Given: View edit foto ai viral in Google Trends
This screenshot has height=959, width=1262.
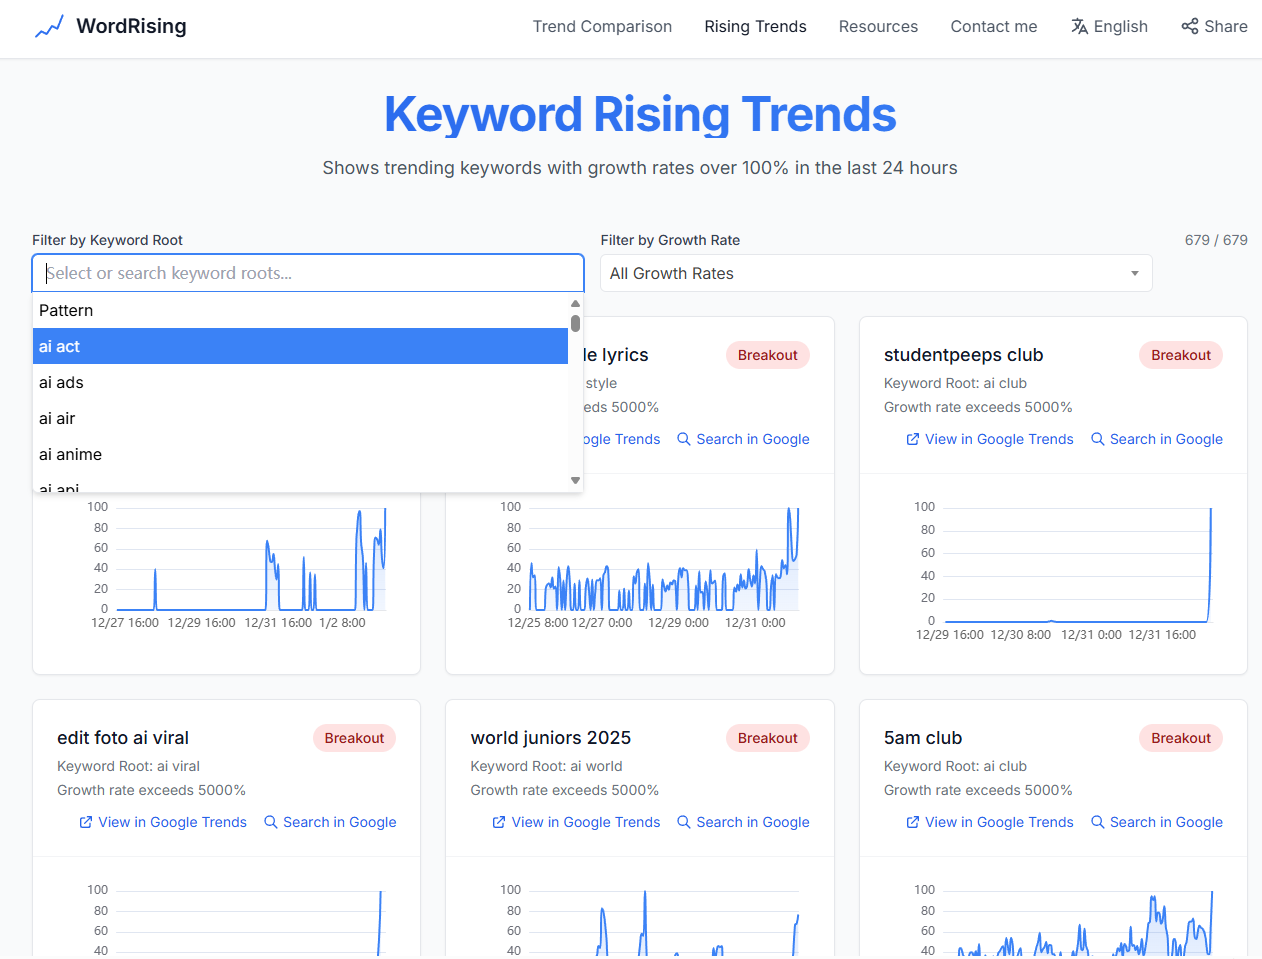Looking at the screenshot, I should [163, 822].
